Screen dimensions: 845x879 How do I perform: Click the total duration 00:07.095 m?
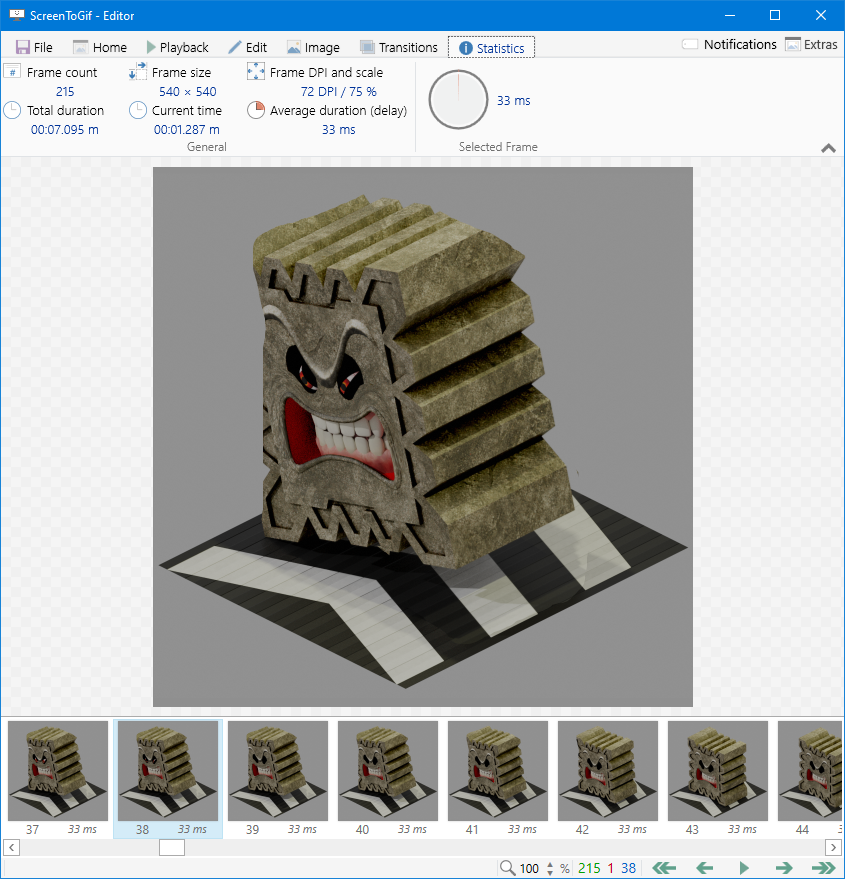click(x=64, y=129)
